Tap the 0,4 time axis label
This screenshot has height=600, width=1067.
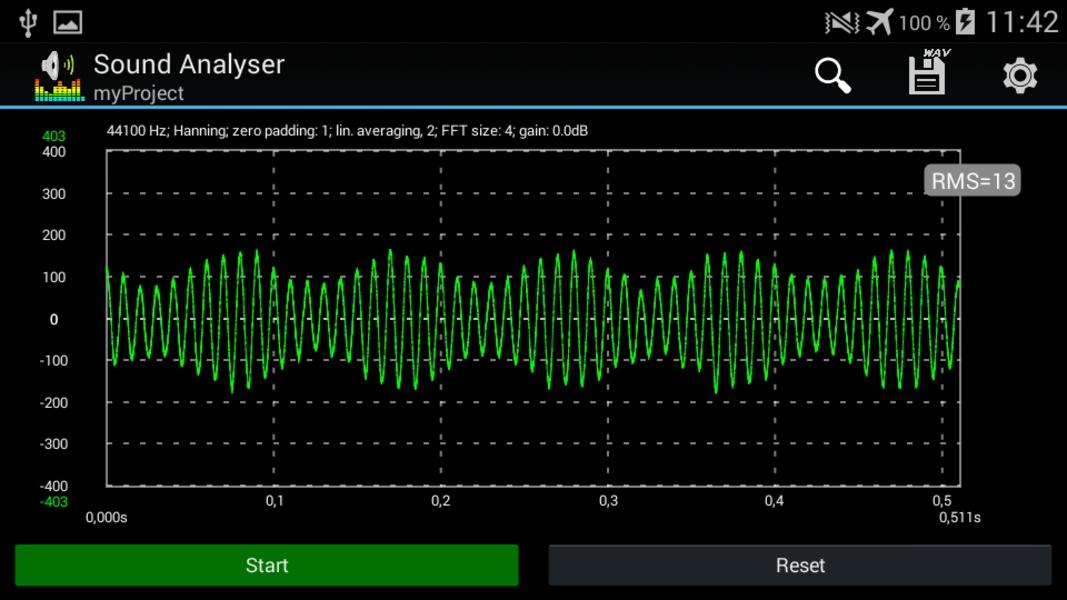click(774, 501)
